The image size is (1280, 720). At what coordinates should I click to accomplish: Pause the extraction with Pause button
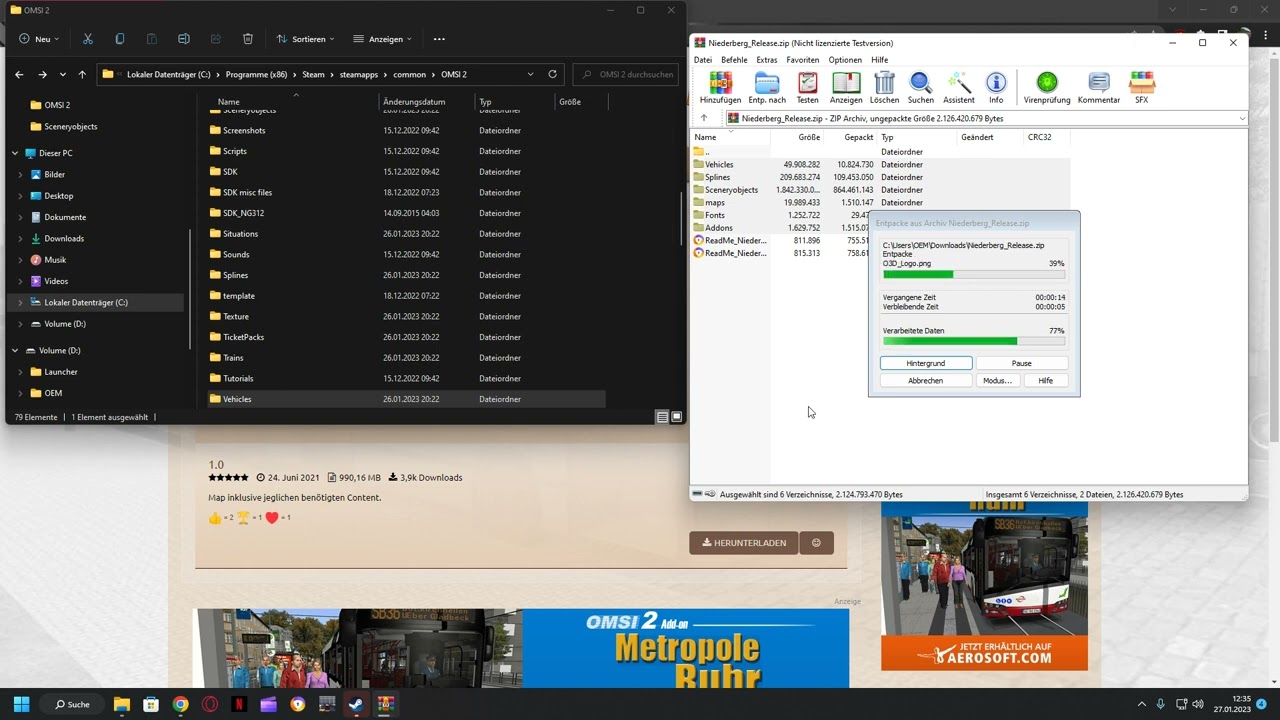(x=1021, y=363)
